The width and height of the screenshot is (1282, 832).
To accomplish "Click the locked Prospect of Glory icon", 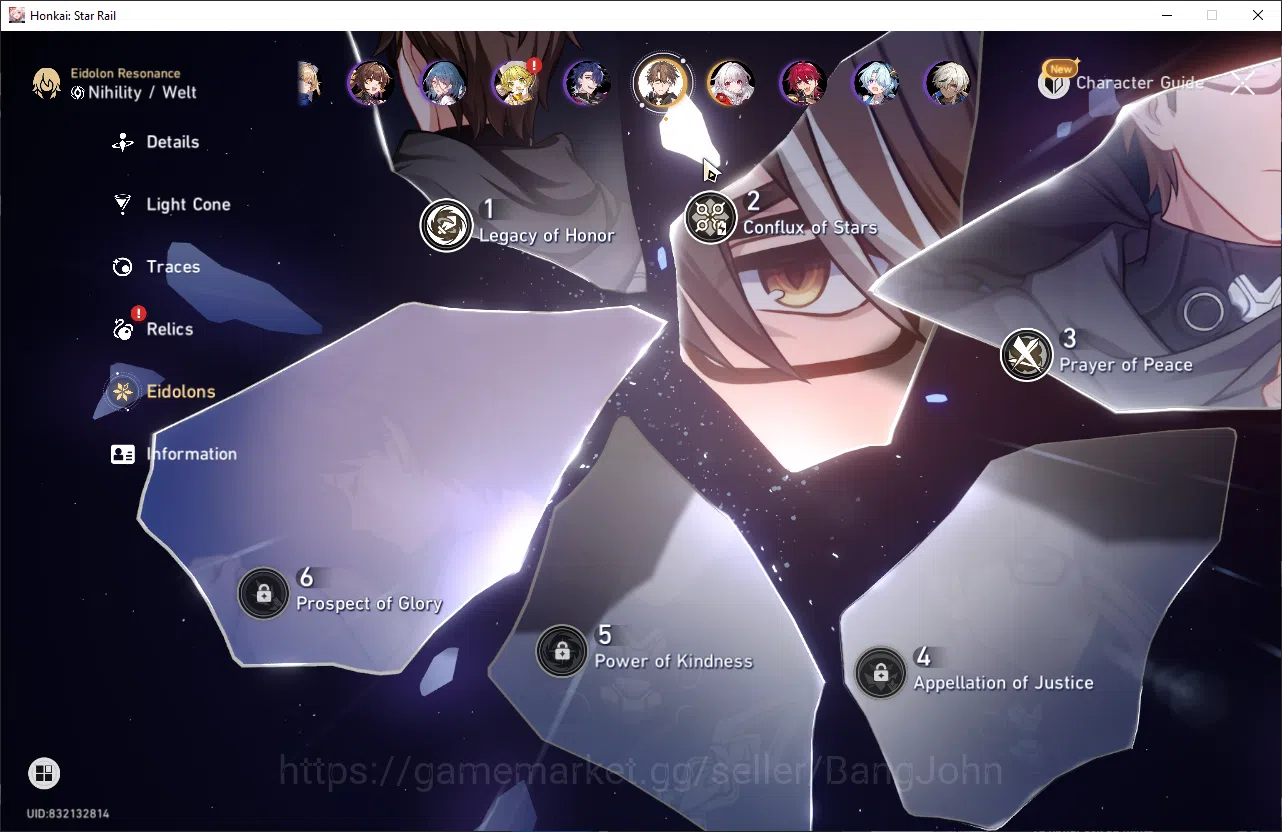I will click(x=264, y=594).
